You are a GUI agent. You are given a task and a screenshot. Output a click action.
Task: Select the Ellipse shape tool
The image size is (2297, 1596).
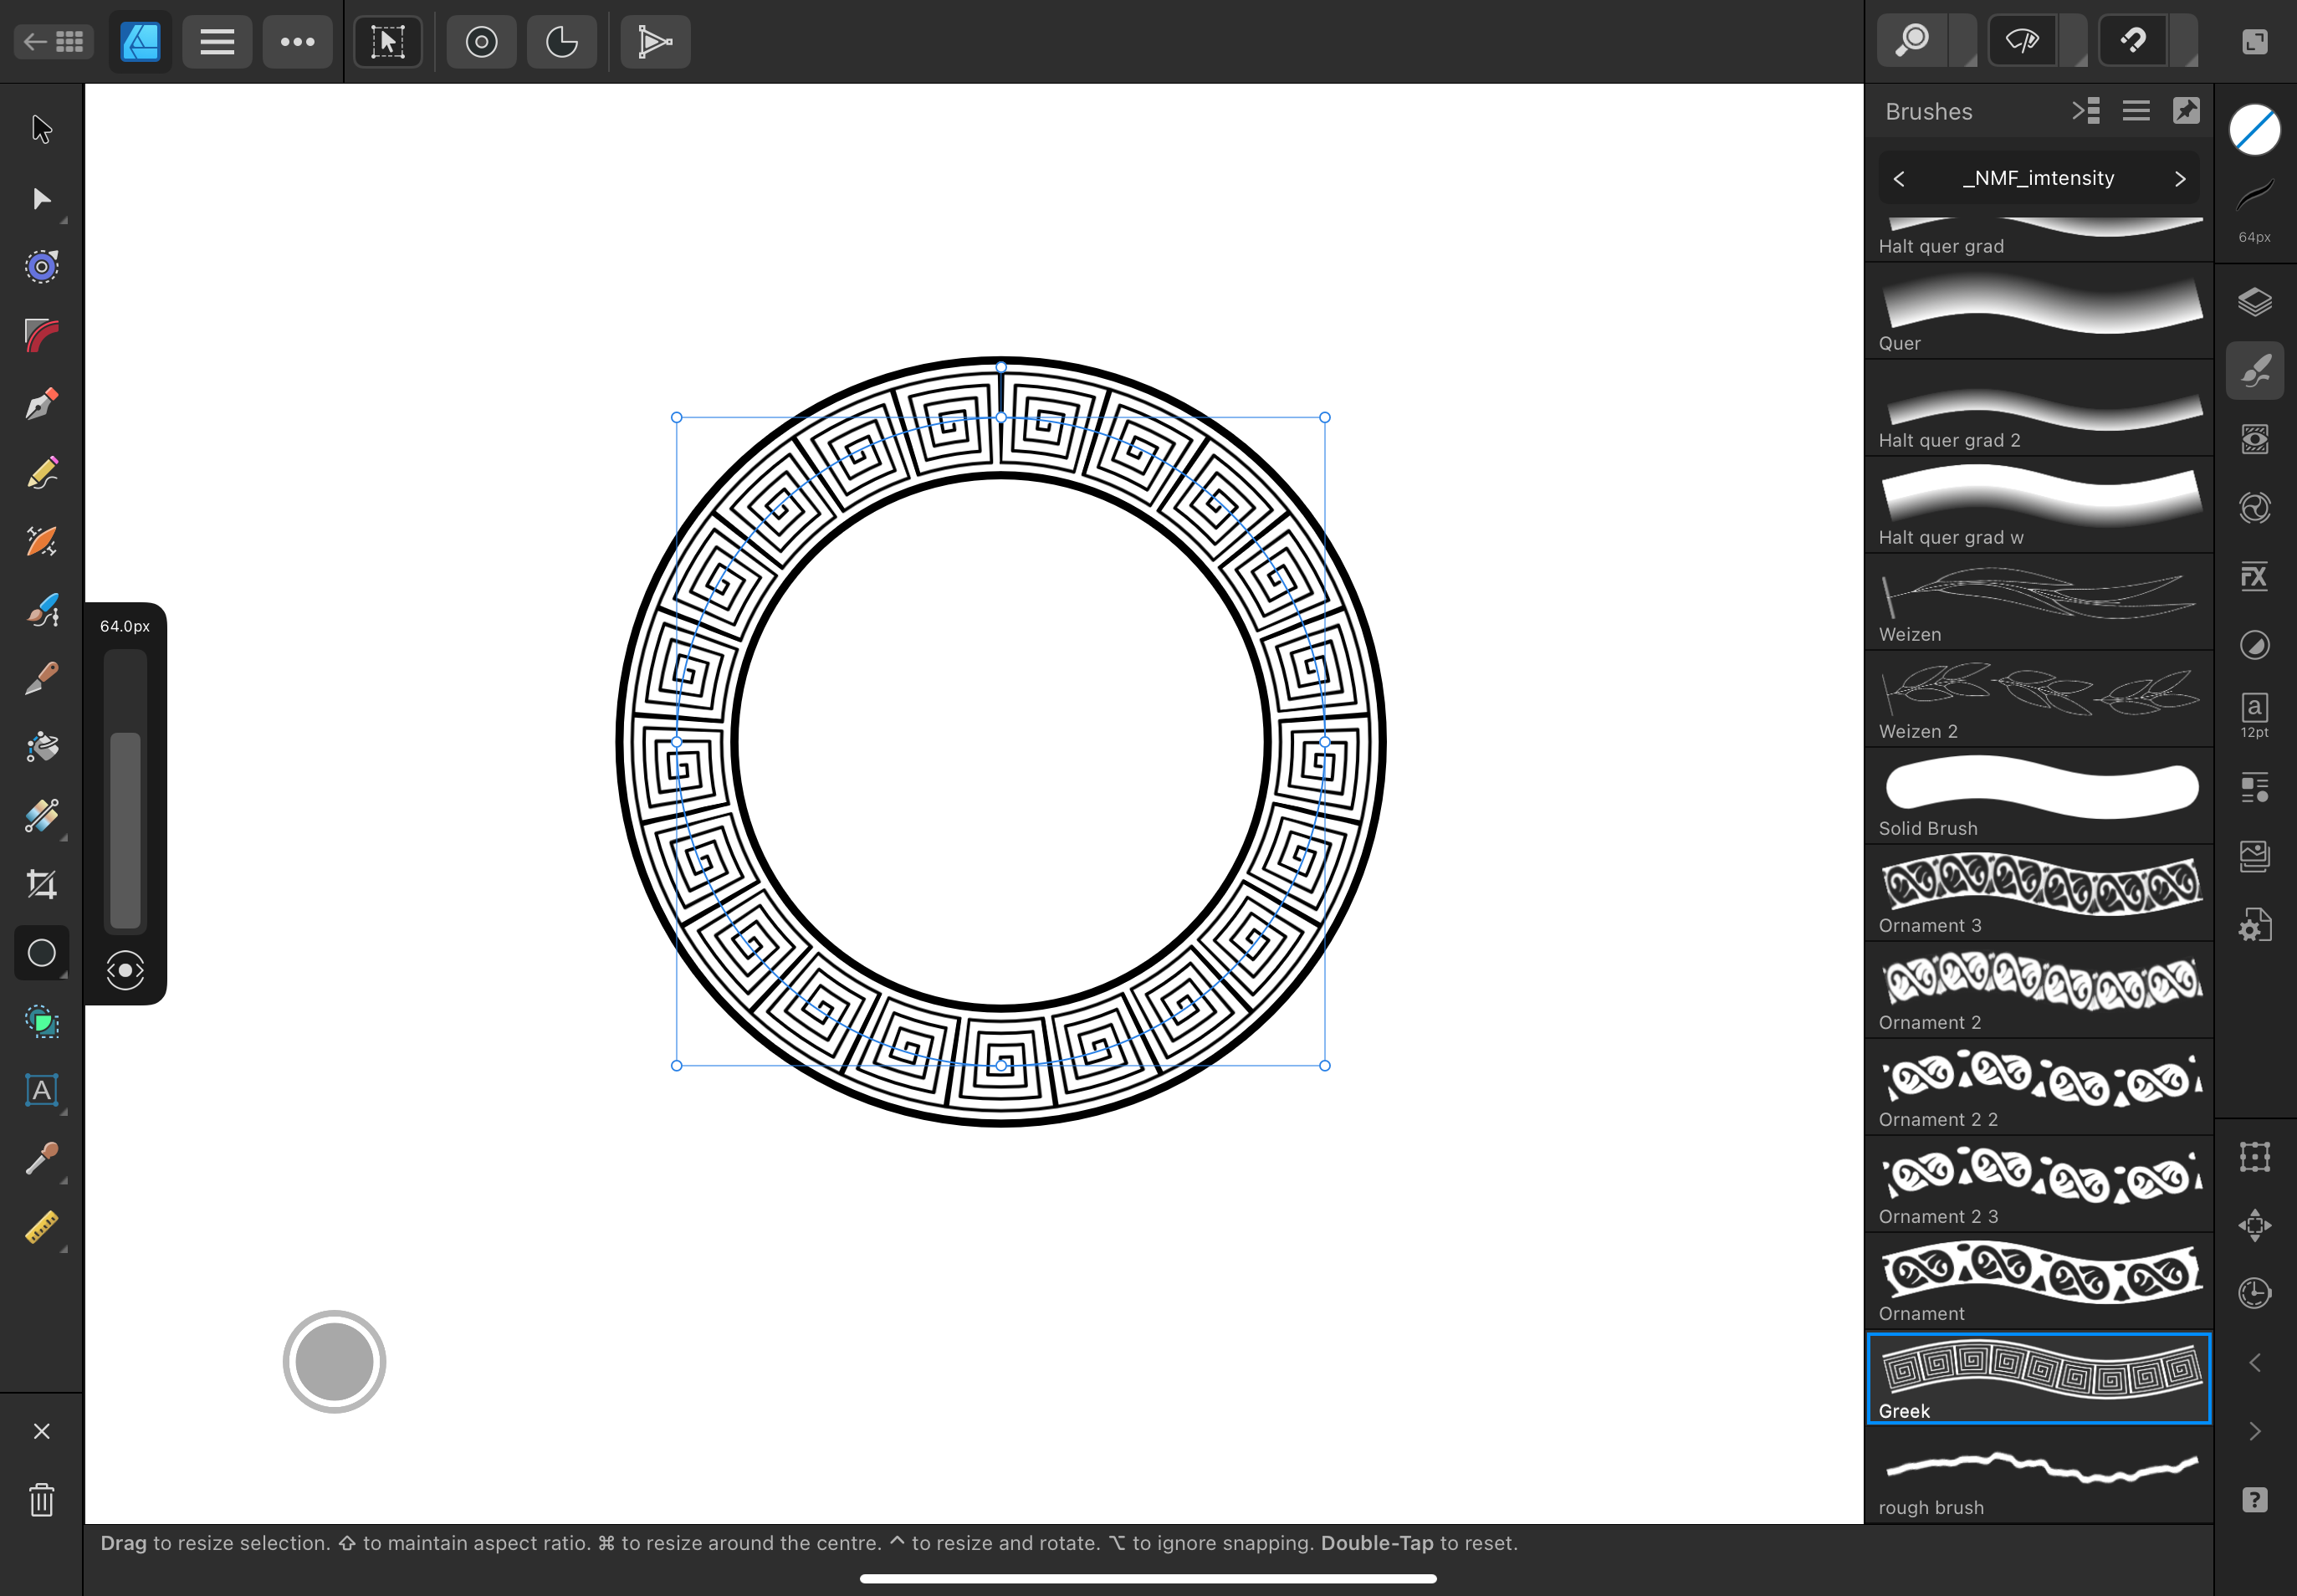(41, 953)
